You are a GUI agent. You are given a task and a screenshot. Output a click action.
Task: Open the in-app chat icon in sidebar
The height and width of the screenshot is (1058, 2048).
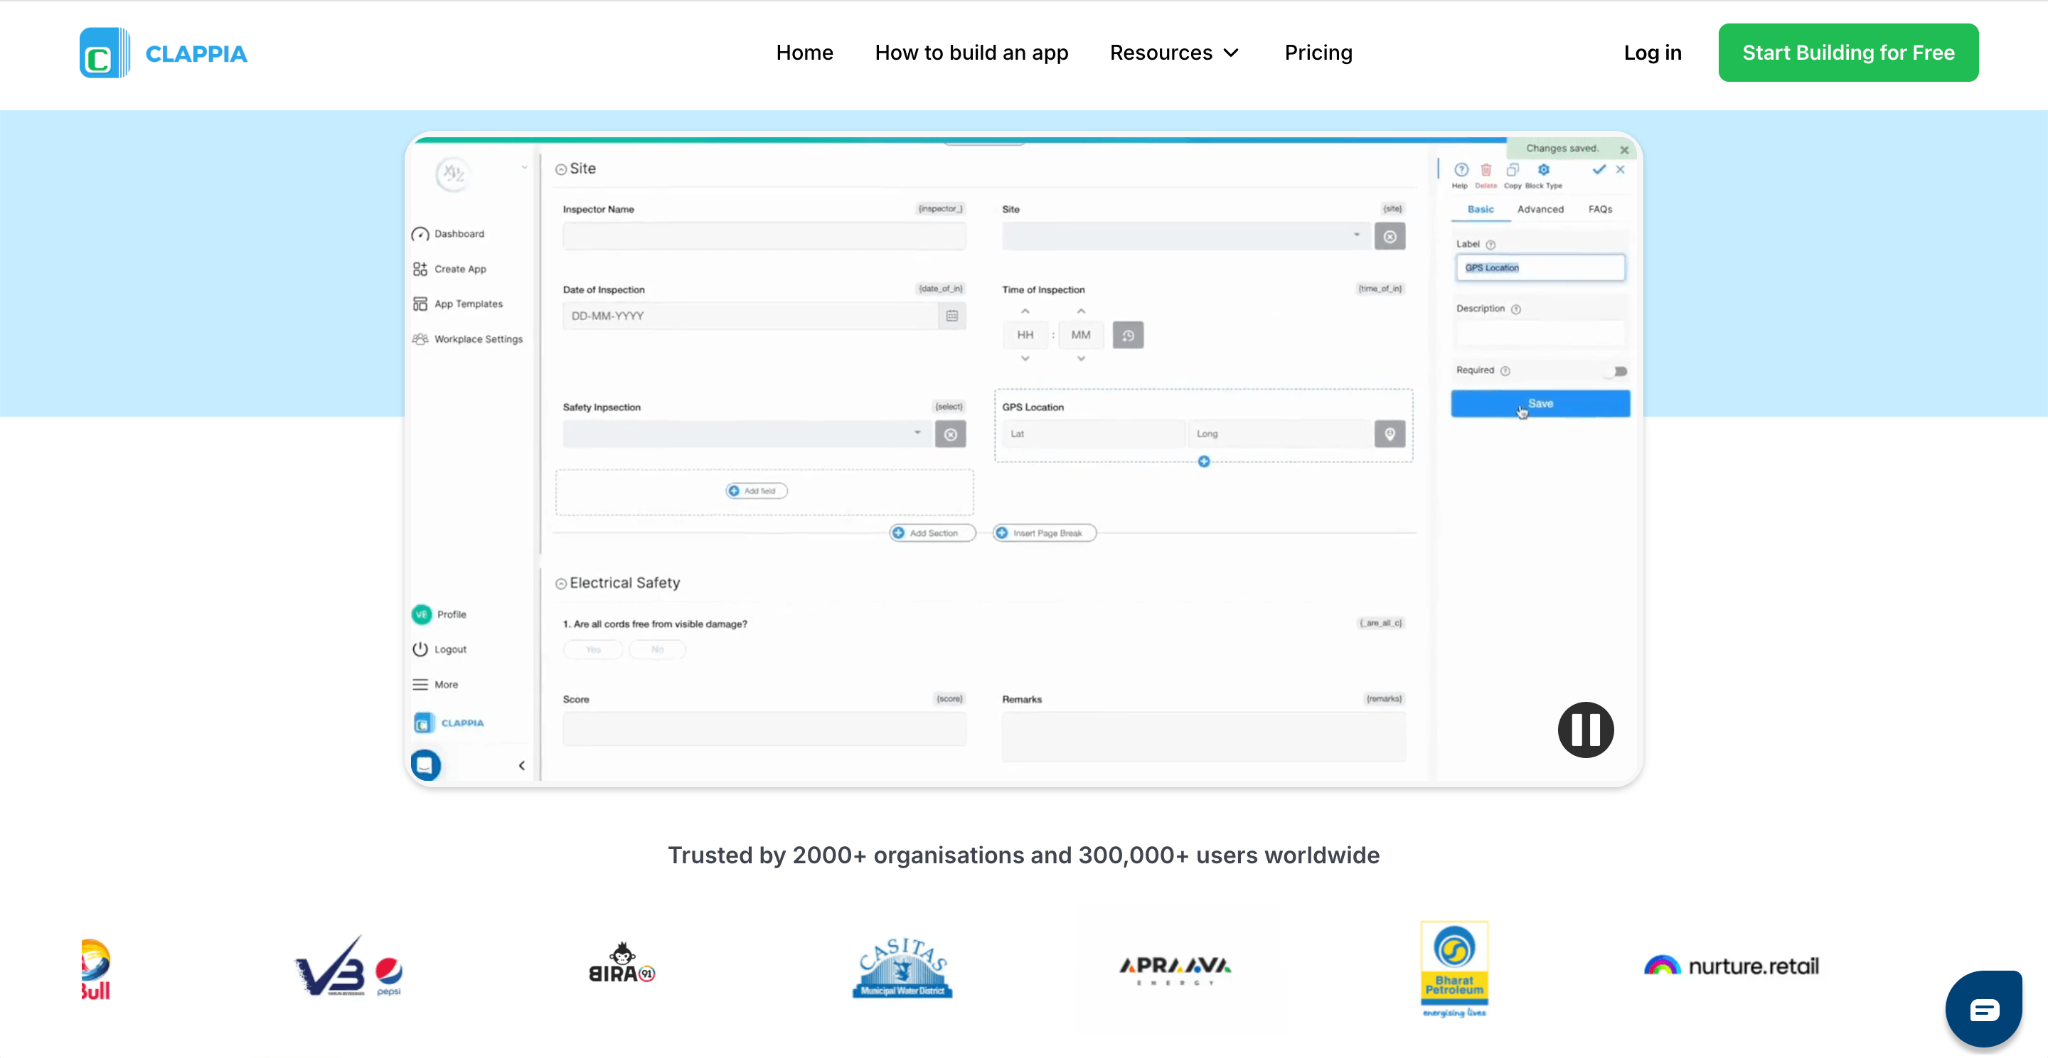(425, 765)
